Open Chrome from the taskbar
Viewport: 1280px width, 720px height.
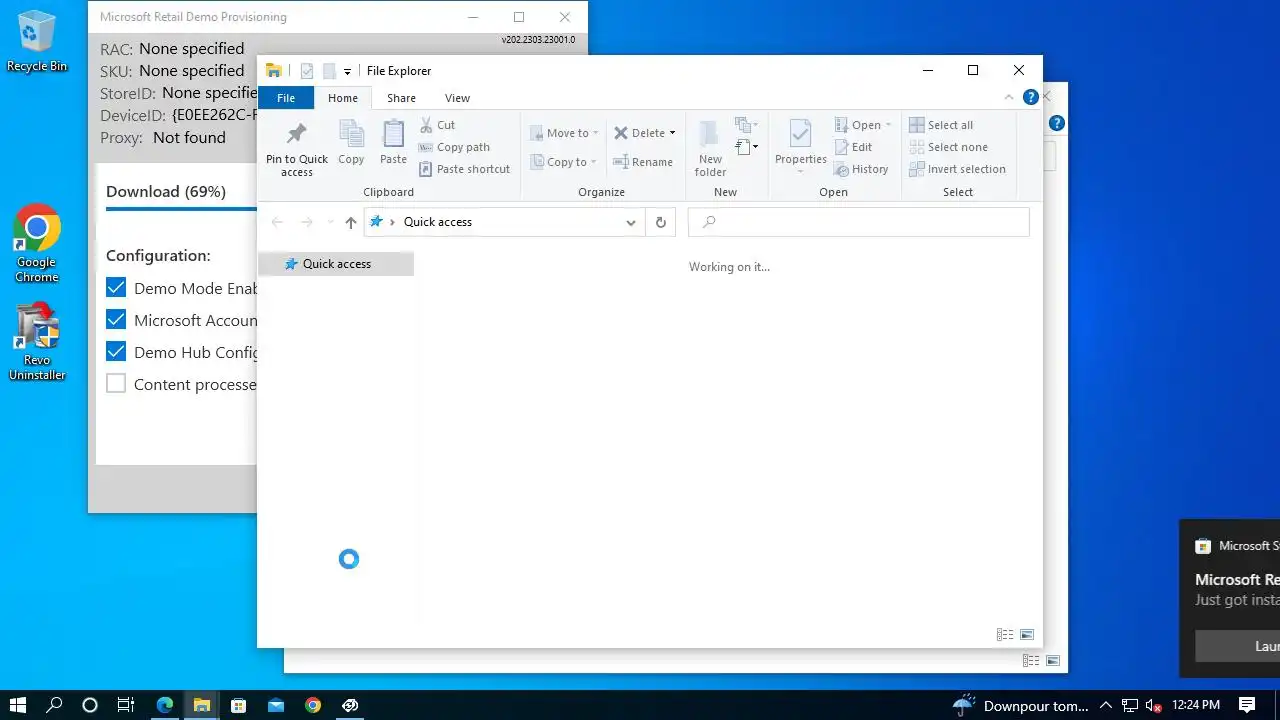(x=313, y=705)
